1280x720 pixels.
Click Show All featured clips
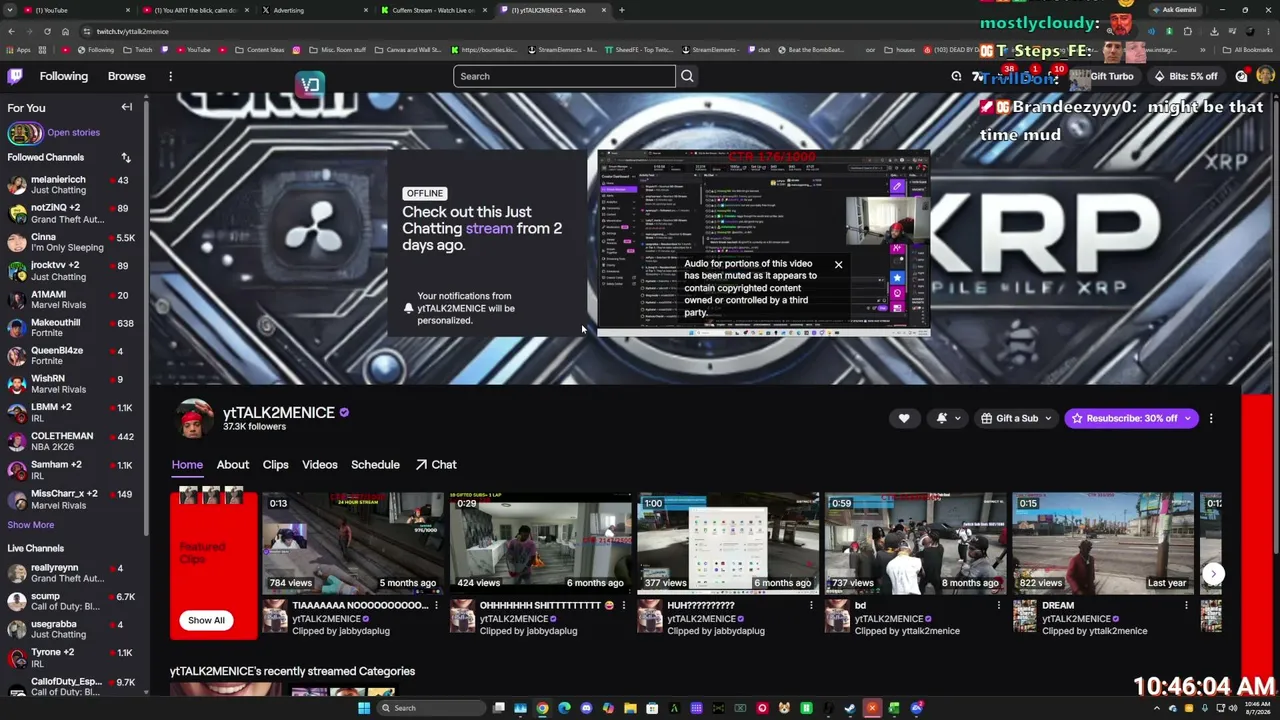(x=206, y=620)
